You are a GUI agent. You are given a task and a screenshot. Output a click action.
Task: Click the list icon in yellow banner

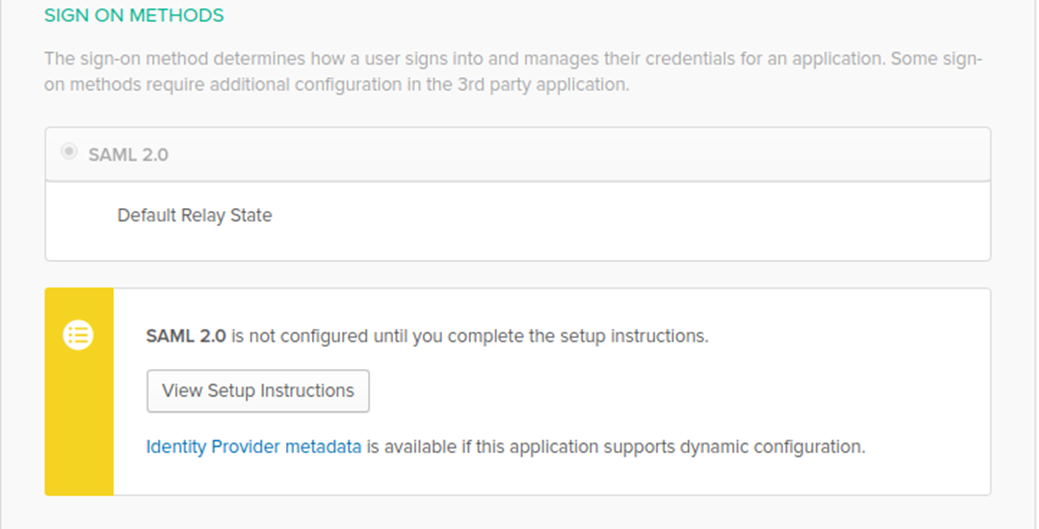(78, 336)
